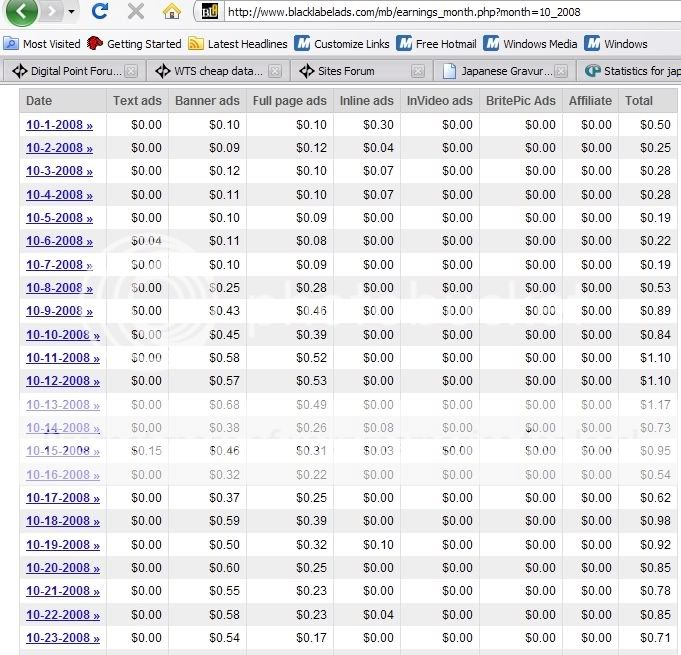This screenshot has height=655, width=681.
Task: Click the Forward navigation arrow
Action: pyautogui.click(x=52, y=11)
